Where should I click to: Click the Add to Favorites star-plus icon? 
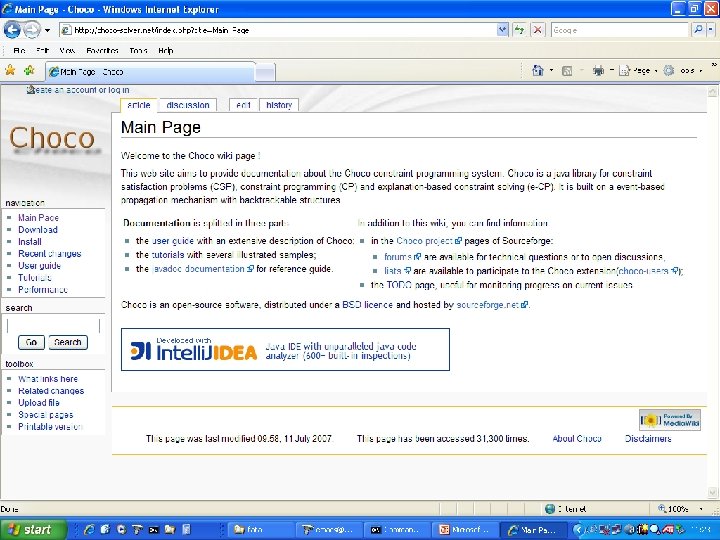29,71
